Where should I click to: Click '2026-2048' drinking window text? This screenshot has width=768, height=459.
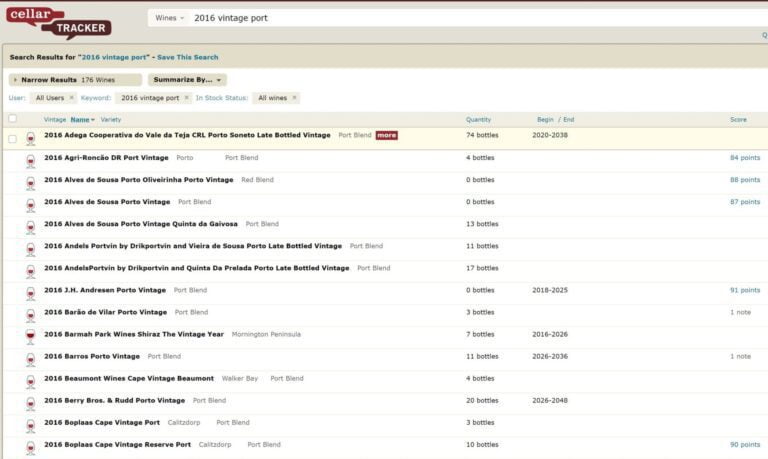point(550,400)
